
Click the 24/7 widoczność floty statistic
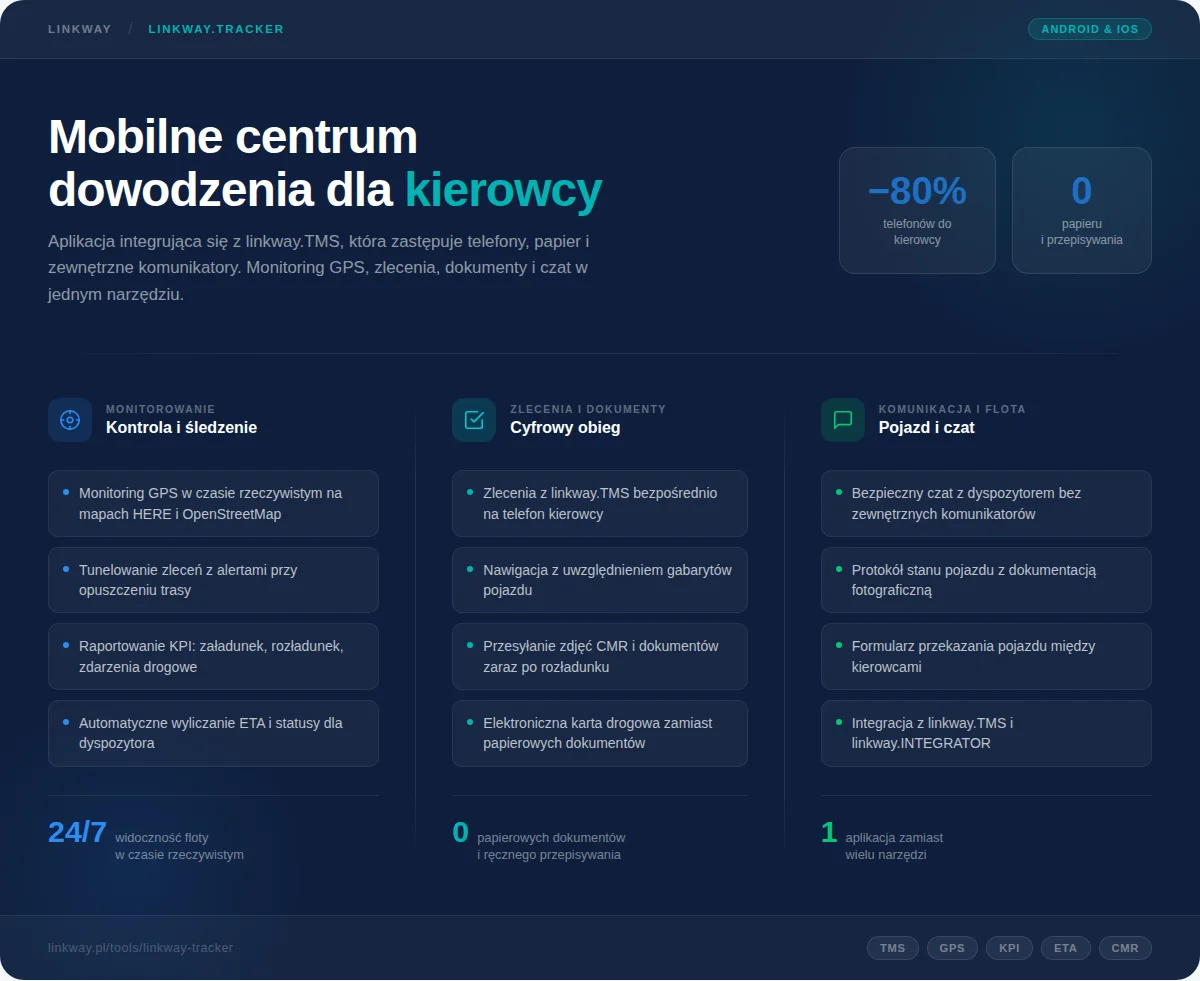tap(146, 839)
